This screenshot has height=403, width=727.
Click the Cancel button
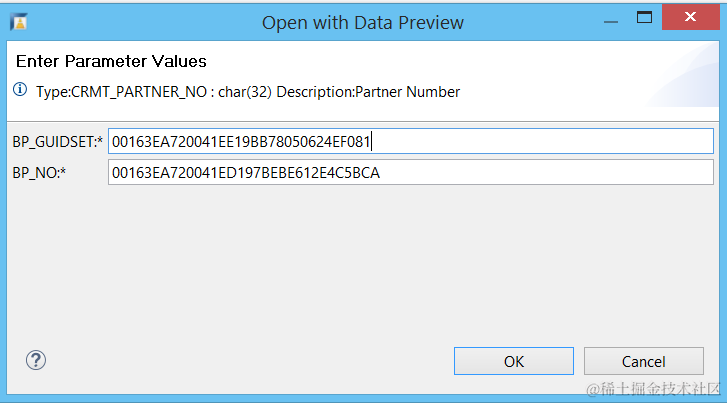(x=644, y=361)
